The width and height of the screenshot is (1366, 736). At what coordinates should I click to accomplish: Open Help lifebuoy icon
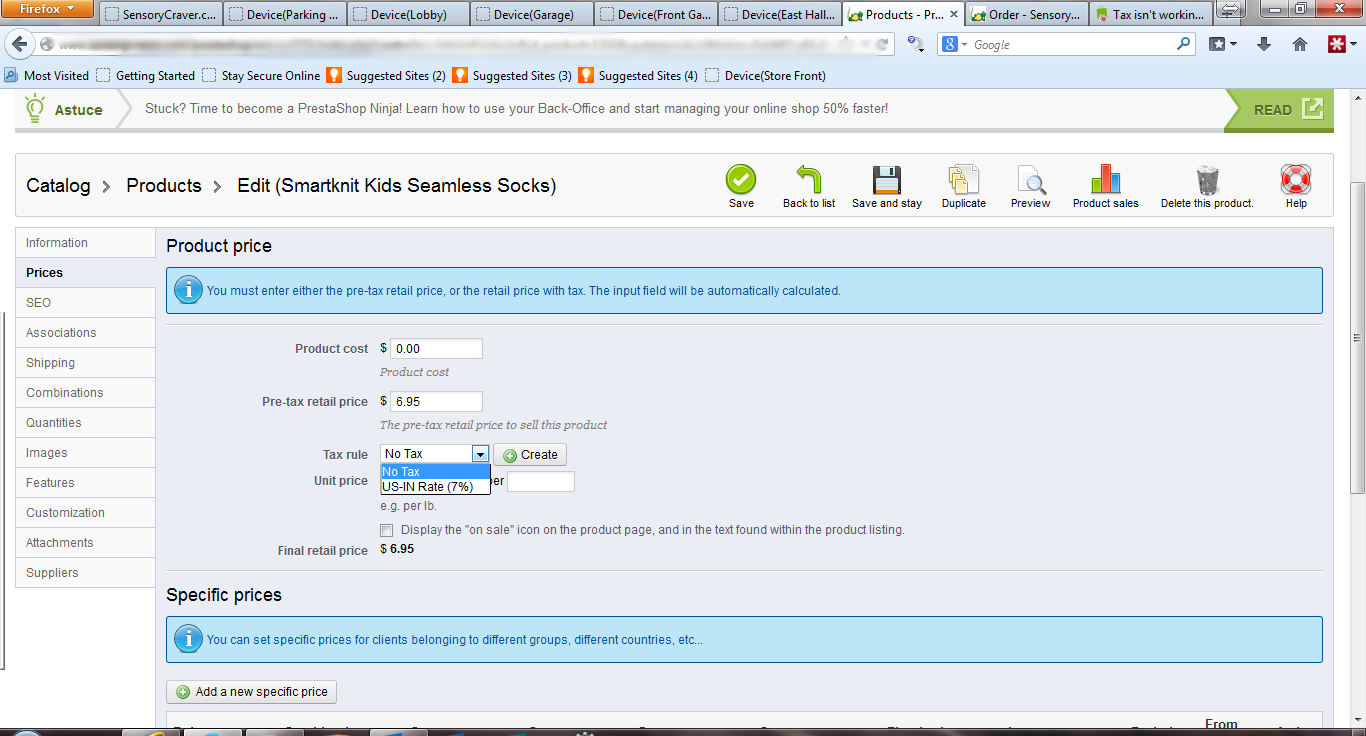pyautogui.click(x=1296, y=179)
